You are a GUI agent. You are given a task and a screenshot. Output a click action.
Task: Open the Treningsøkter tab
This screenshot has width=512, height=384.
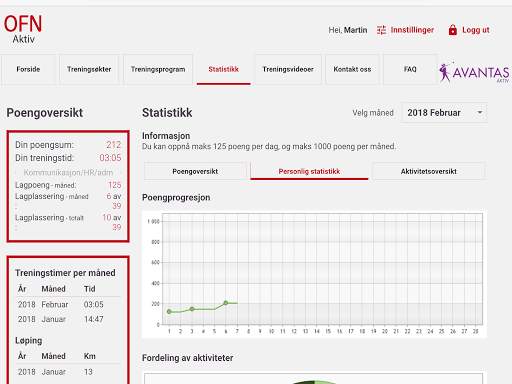point(89,69)
